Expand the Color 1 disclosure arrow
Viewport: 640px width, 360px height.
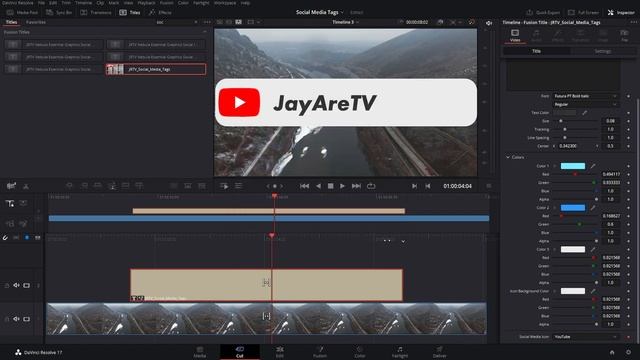click(555, 166)
